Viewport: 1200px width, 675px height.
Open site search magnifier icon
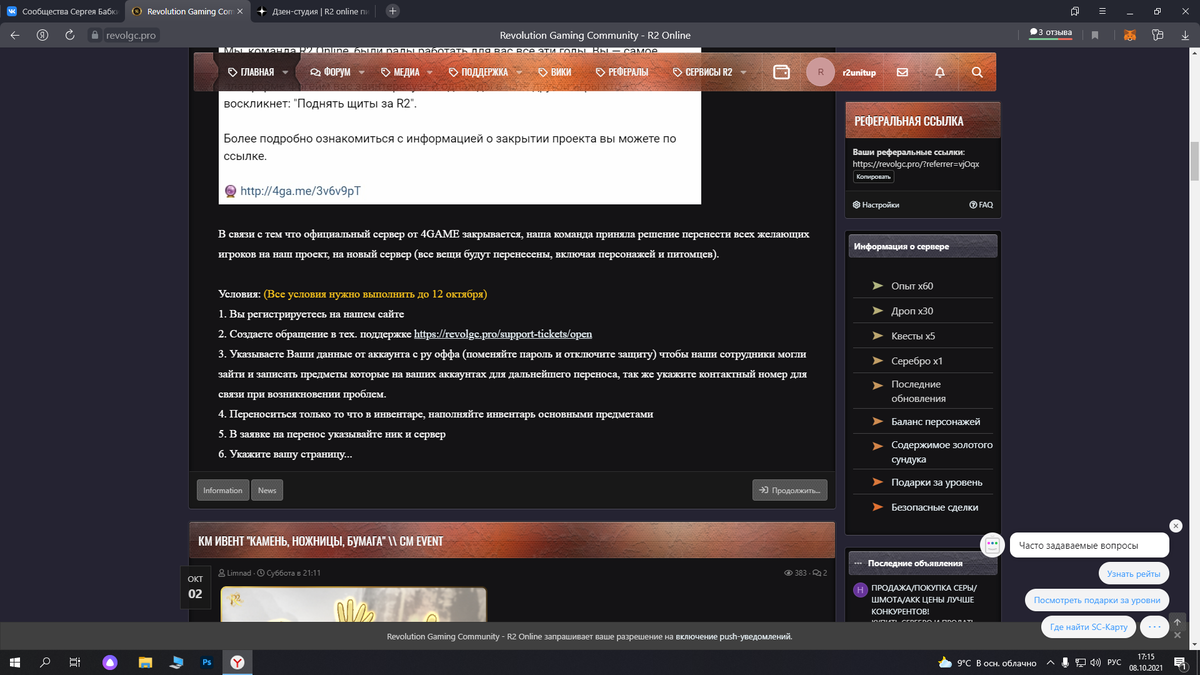pyautogui.click(x=977, y=72)
